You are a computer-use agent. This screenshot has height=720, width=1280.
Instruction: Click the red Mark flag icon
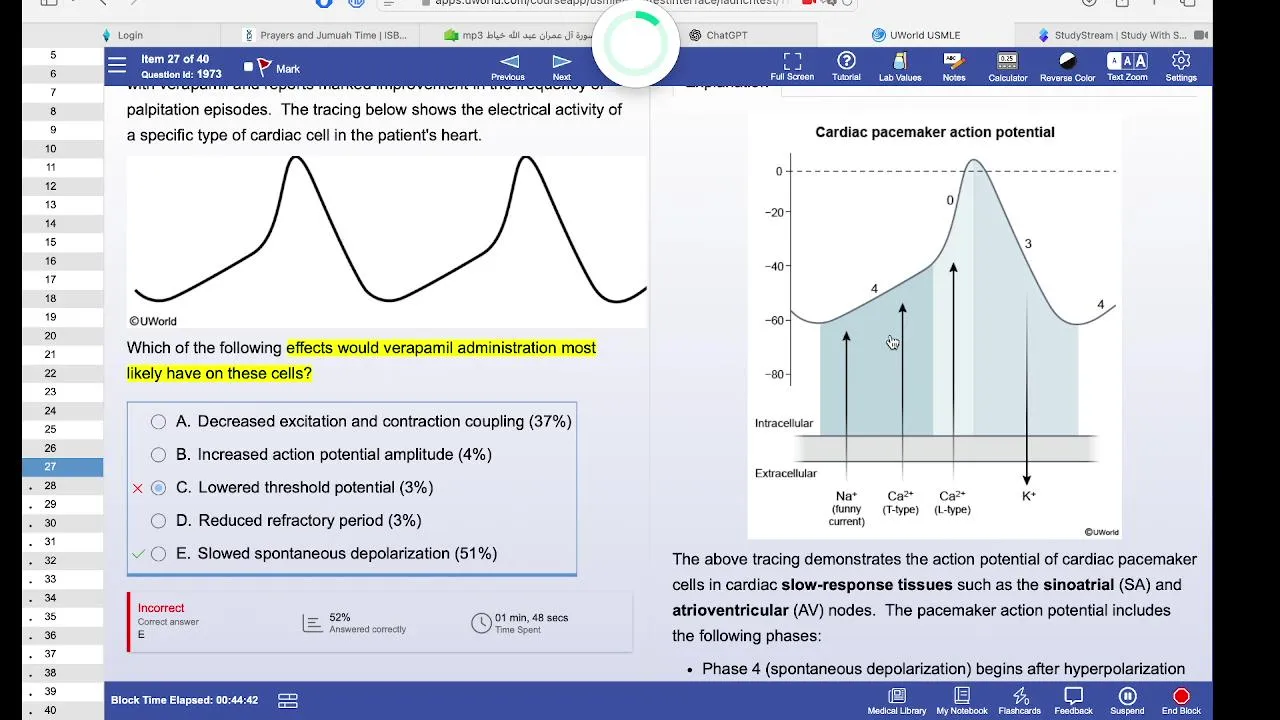(265, 68)
